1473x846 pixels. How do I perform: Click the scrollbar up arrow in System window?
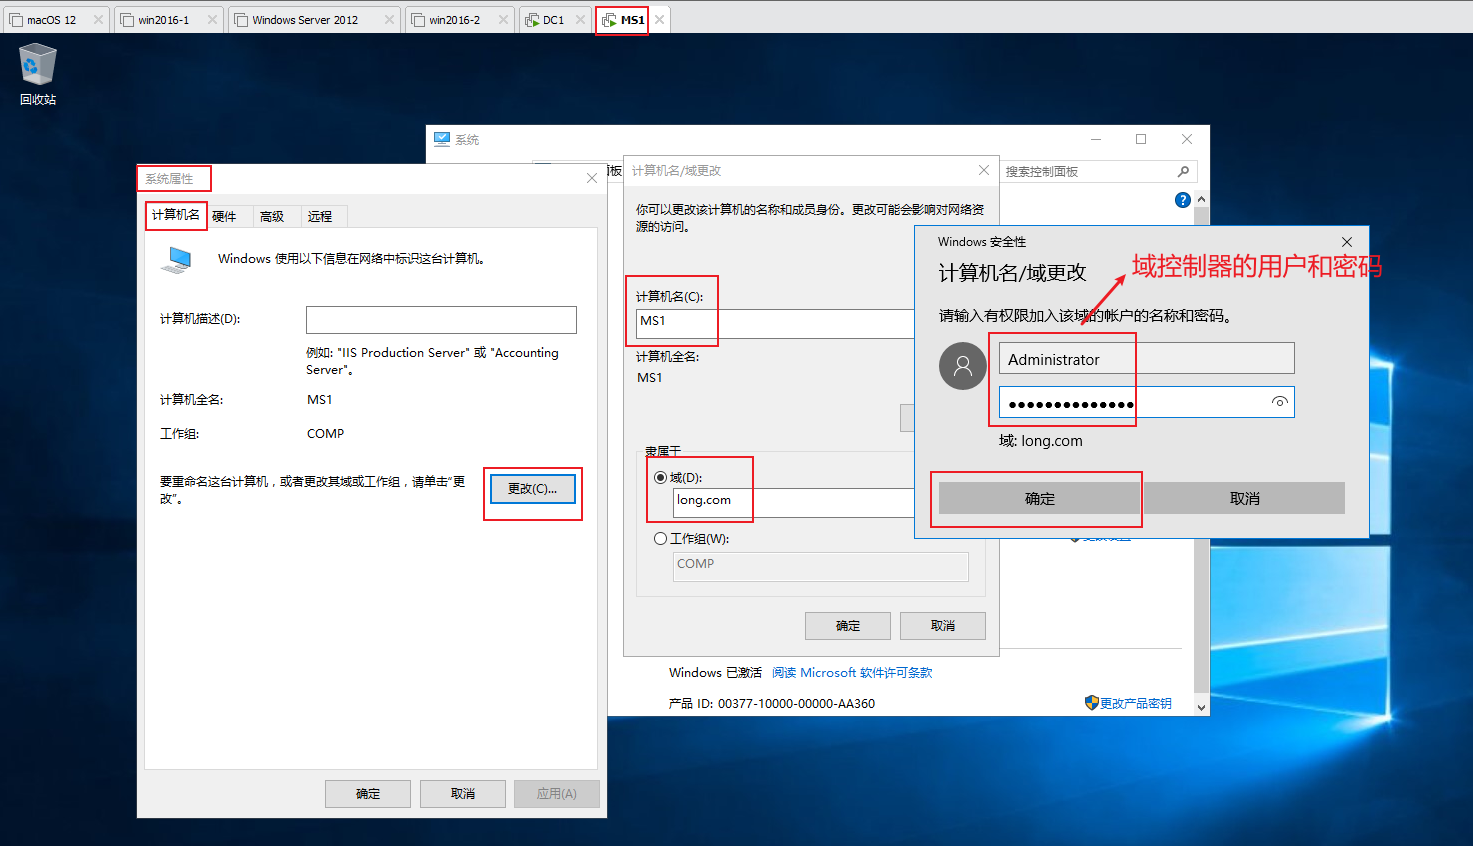[x=1202, y=200]
